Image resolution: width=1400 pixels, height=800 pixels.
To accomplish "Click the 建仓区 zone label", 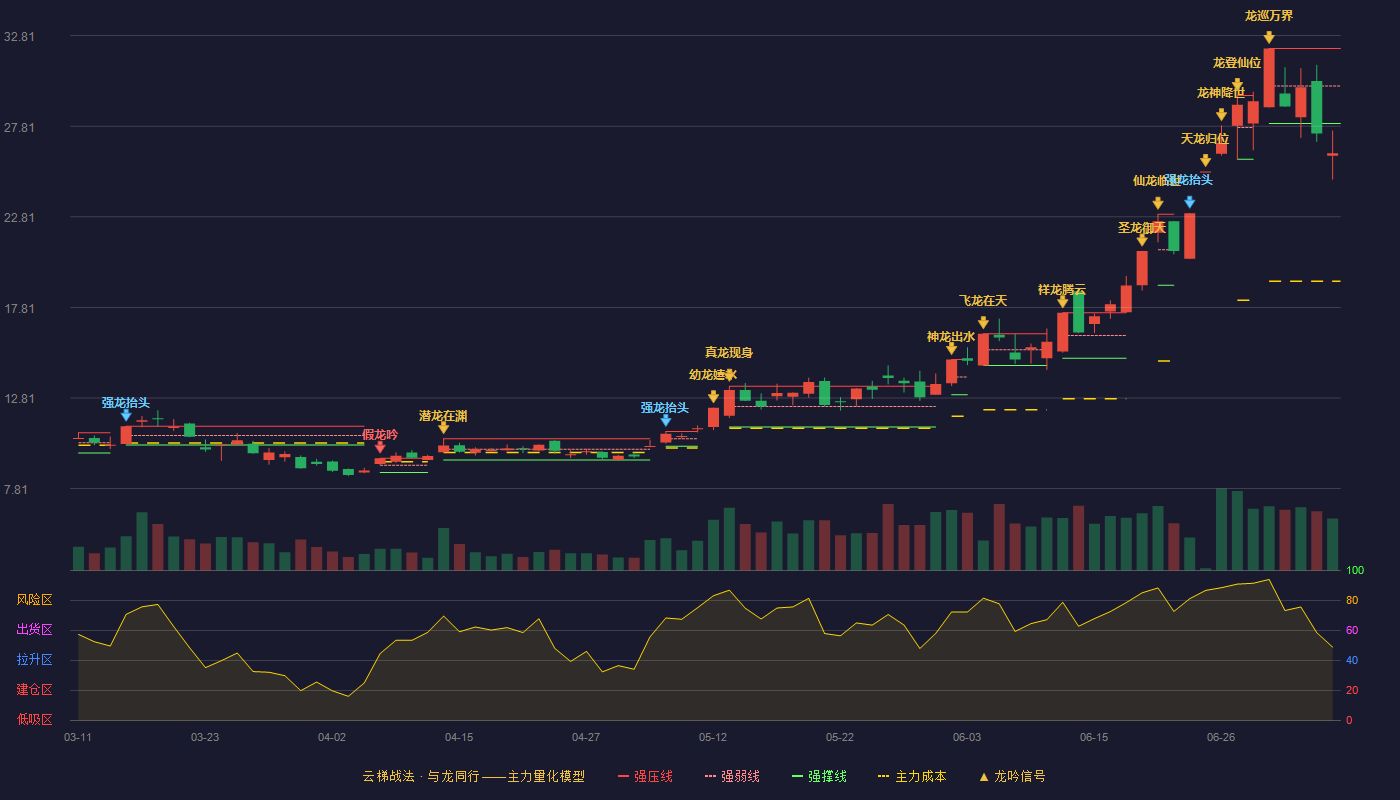I will [35, 690].
